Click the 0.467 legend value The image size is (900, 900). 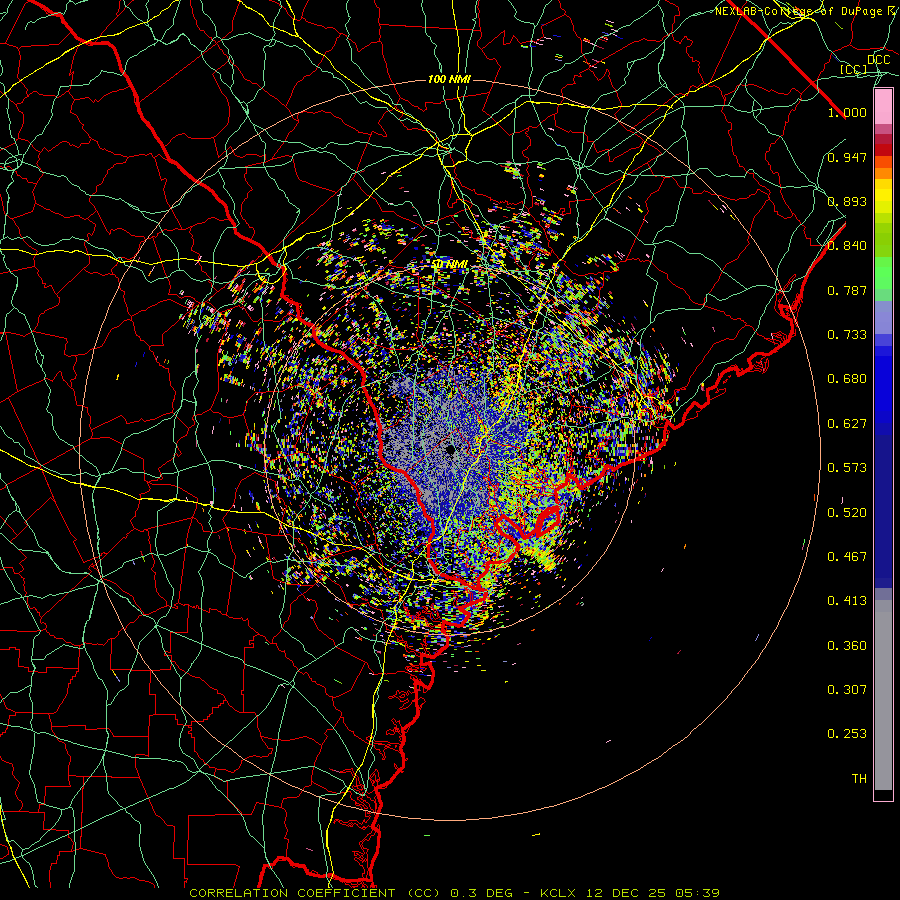[847, 557]
